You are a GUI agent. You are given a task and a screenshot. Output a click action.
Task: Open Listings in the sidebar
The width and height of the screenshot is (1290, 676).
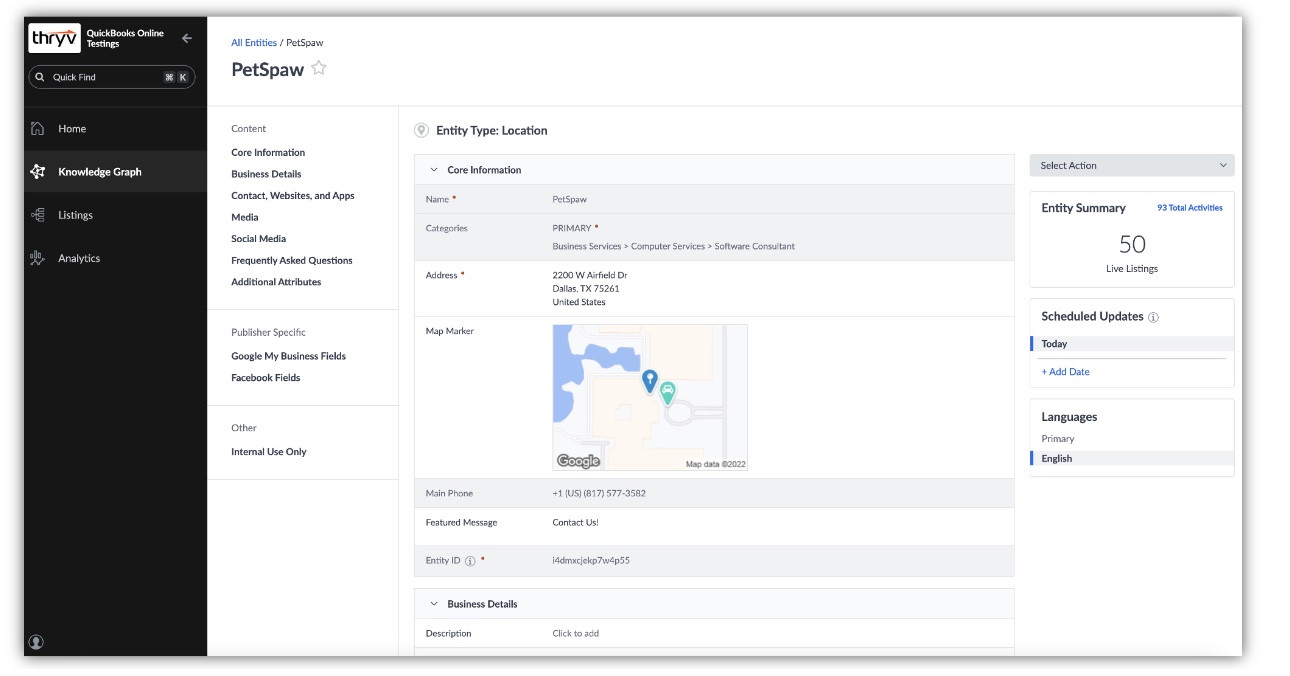[75, 215]
